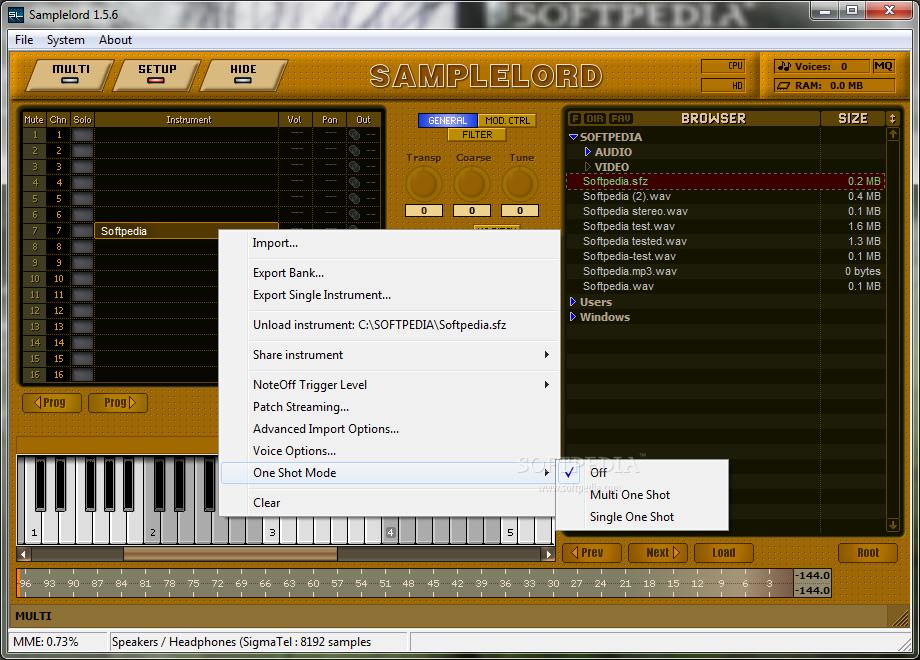Click the browser scroll down arrow
Viewport: 920px width, 660px height.
tap(892, 525)
